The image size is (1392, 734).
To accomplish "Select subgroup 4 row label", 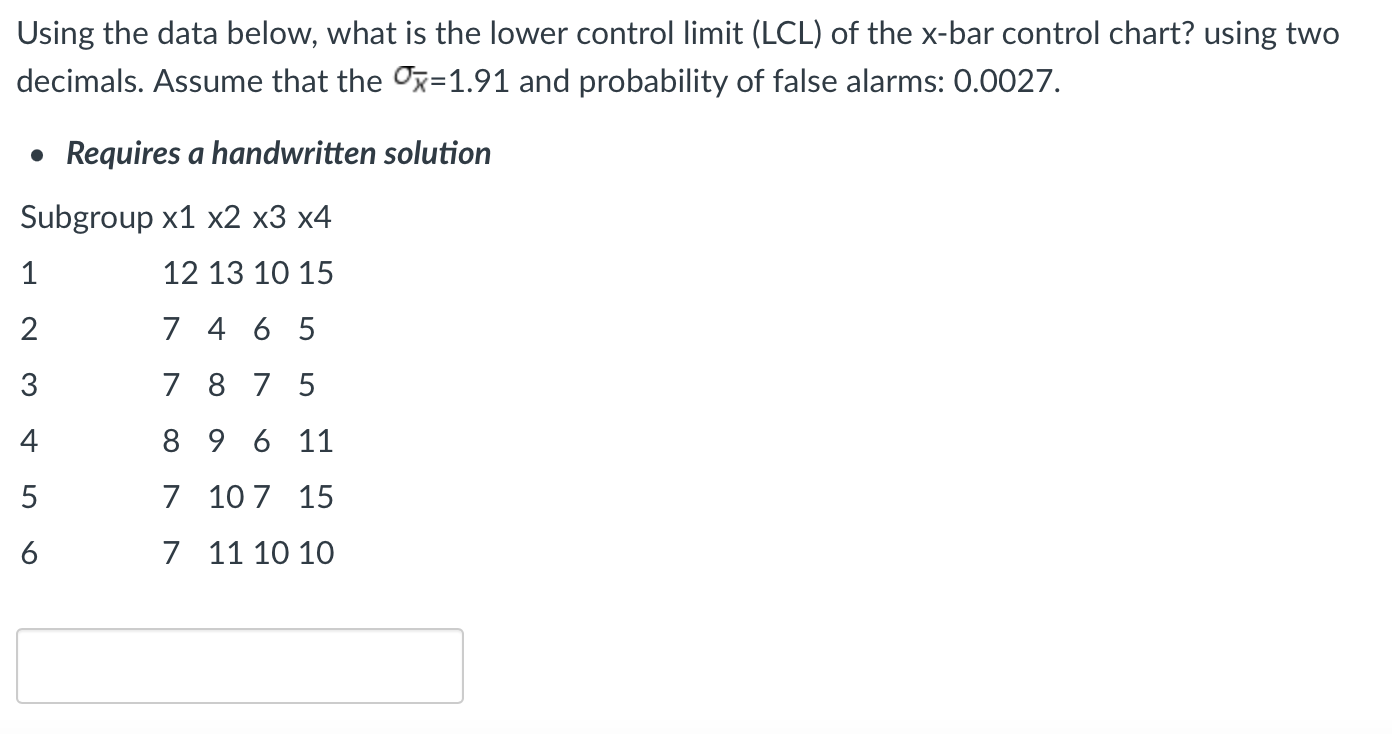I will click(27, 441).
